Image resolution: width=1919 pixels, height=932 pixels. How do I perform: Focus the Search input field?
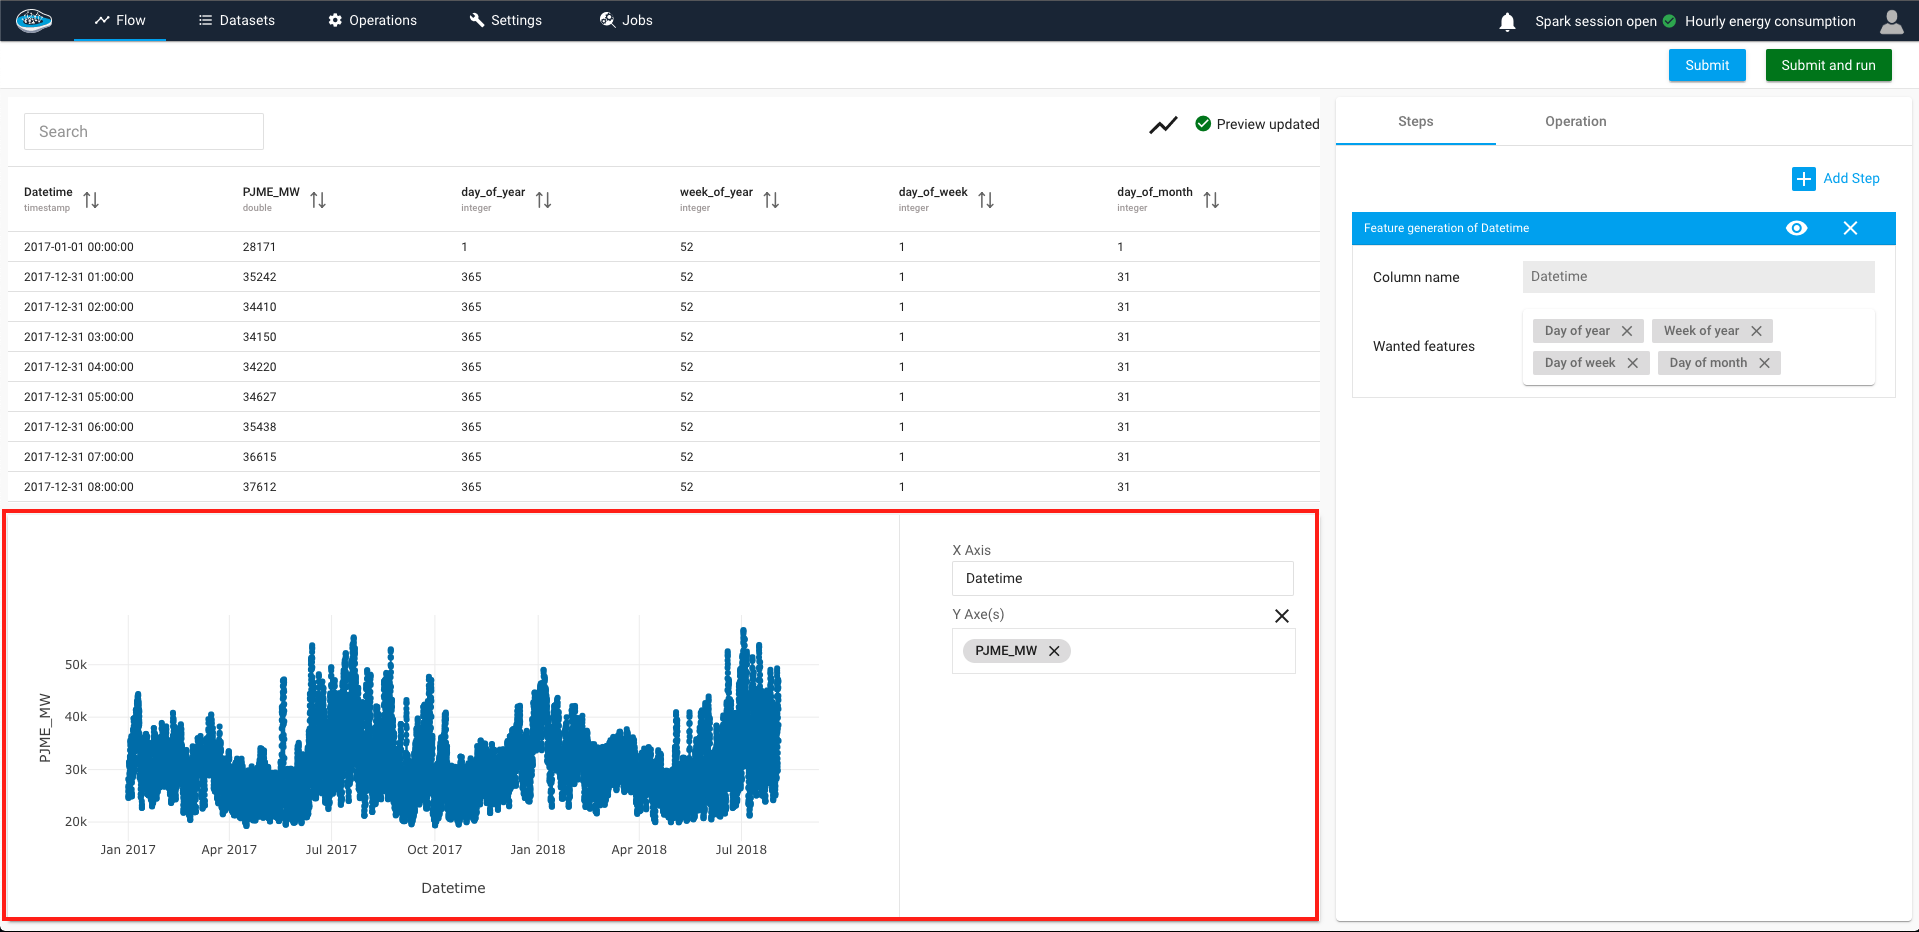point(144,132)
